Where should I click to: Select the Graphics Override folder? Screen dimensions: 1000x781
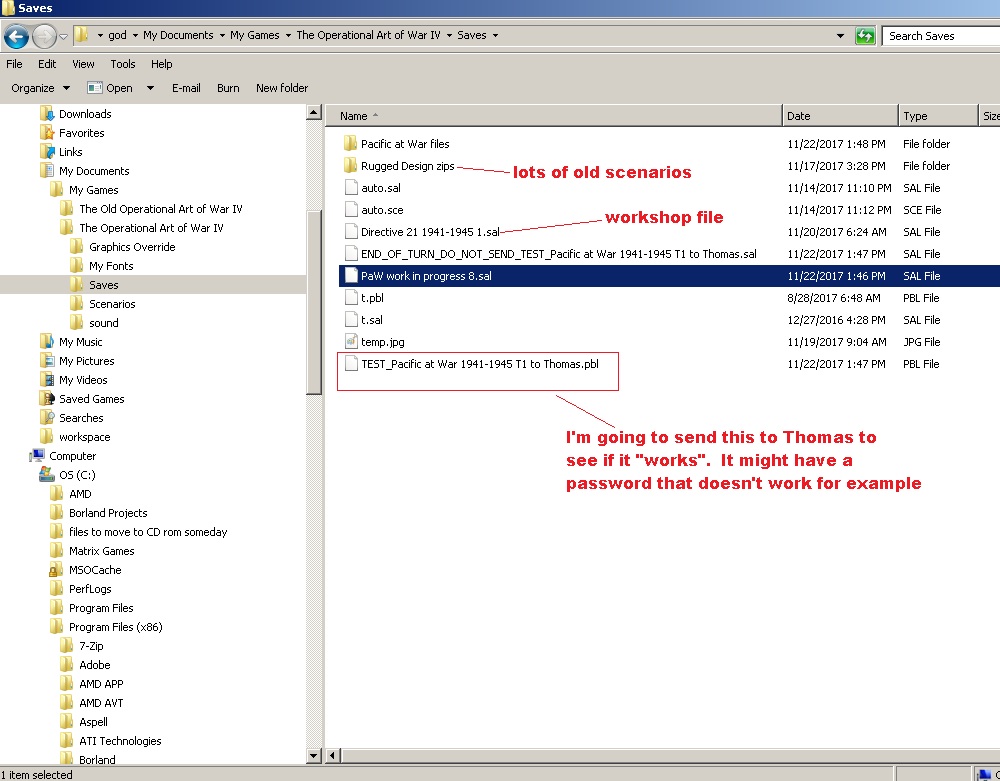[132, 247]
